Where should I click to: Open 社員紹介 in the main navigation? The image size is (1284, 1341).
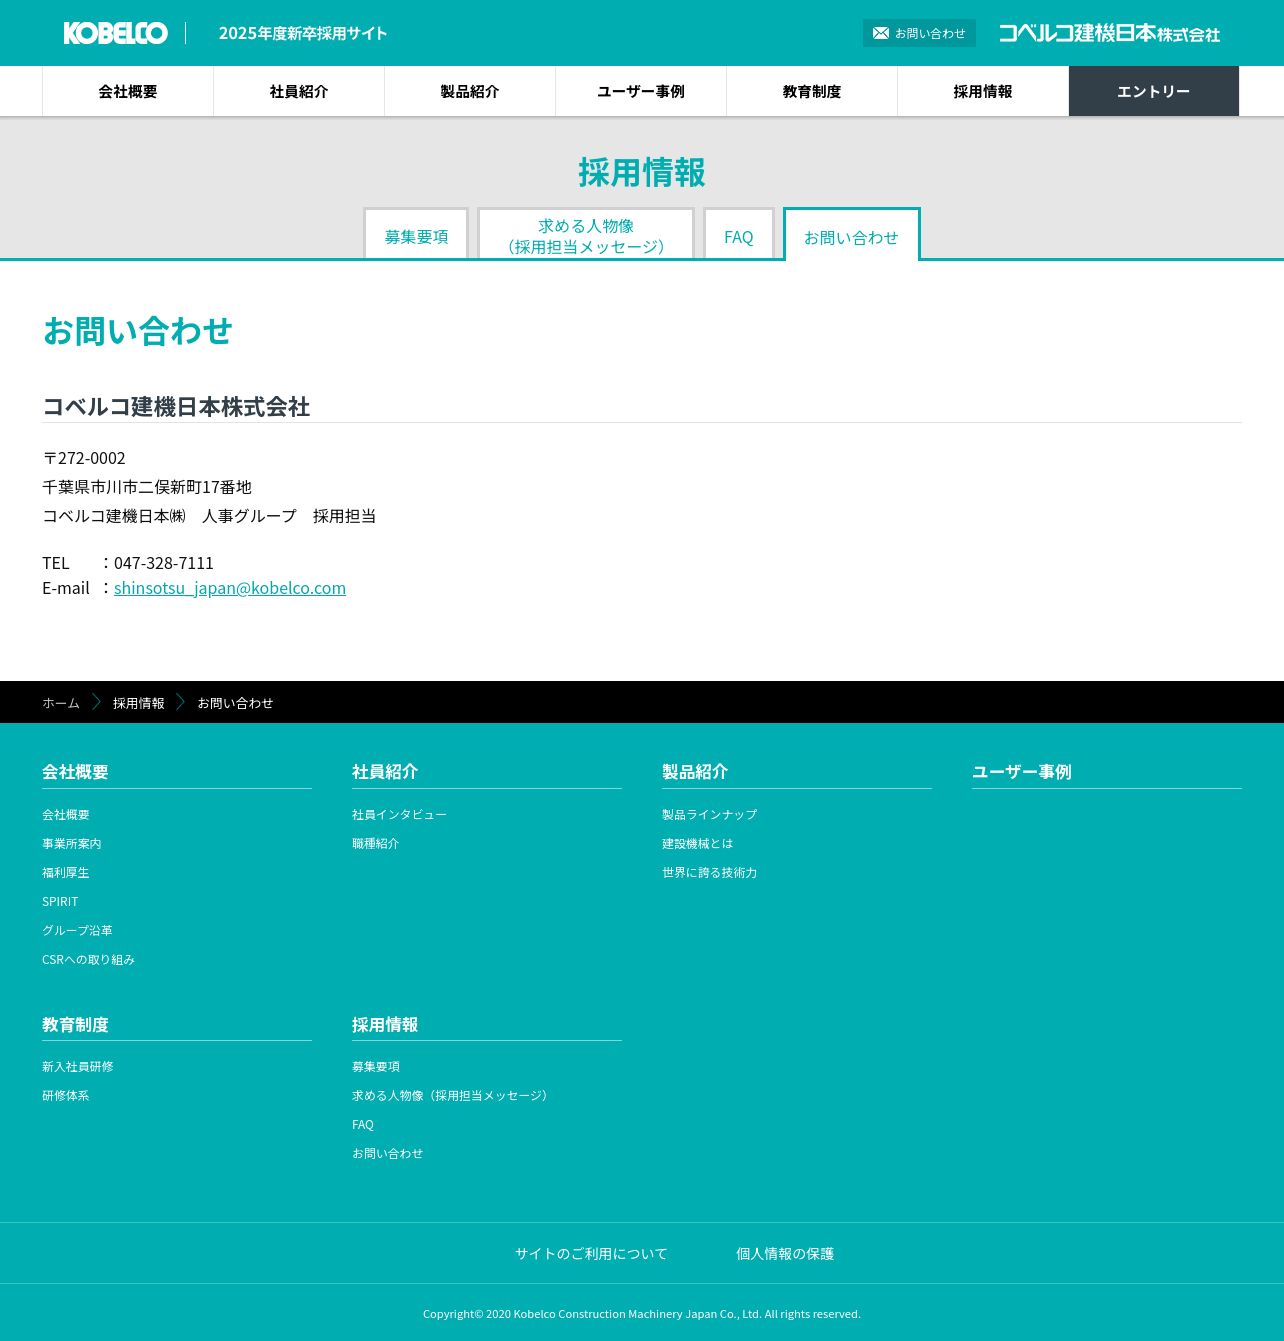(x=299, y=91)
